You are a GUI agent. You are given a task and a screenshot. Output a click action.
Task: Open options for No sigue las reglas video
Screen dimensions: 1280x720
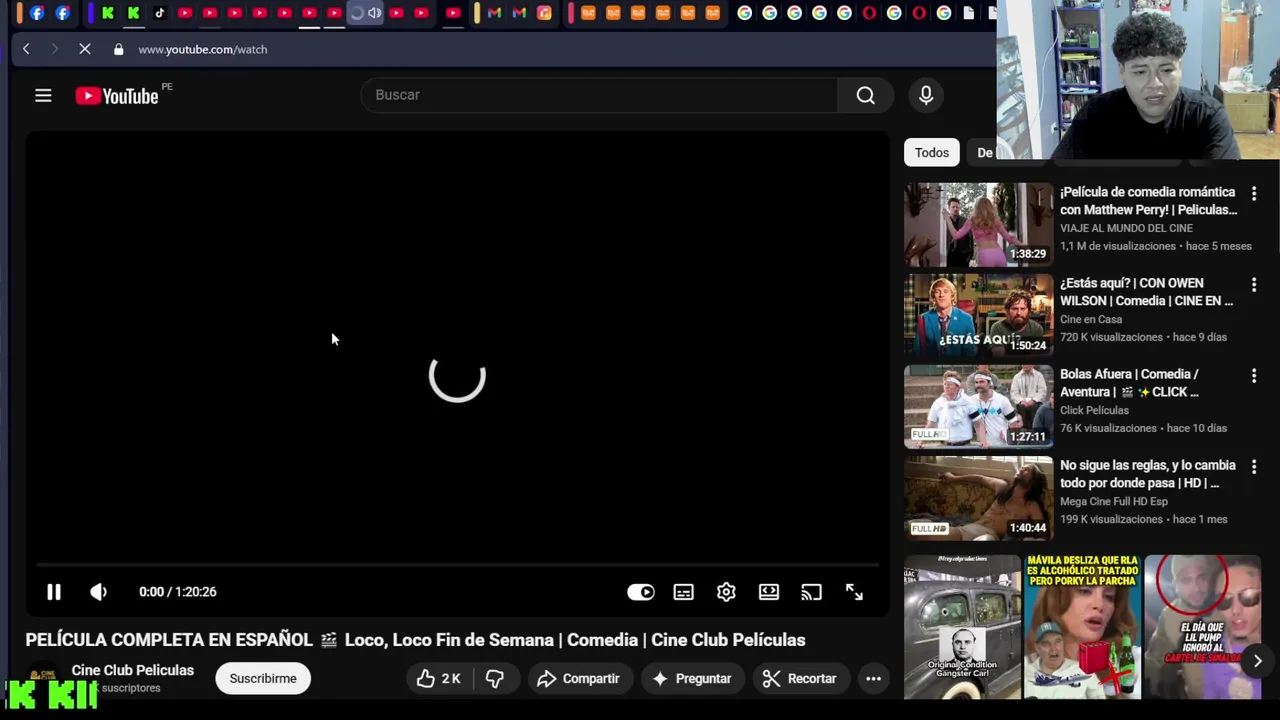(1254, 466)
